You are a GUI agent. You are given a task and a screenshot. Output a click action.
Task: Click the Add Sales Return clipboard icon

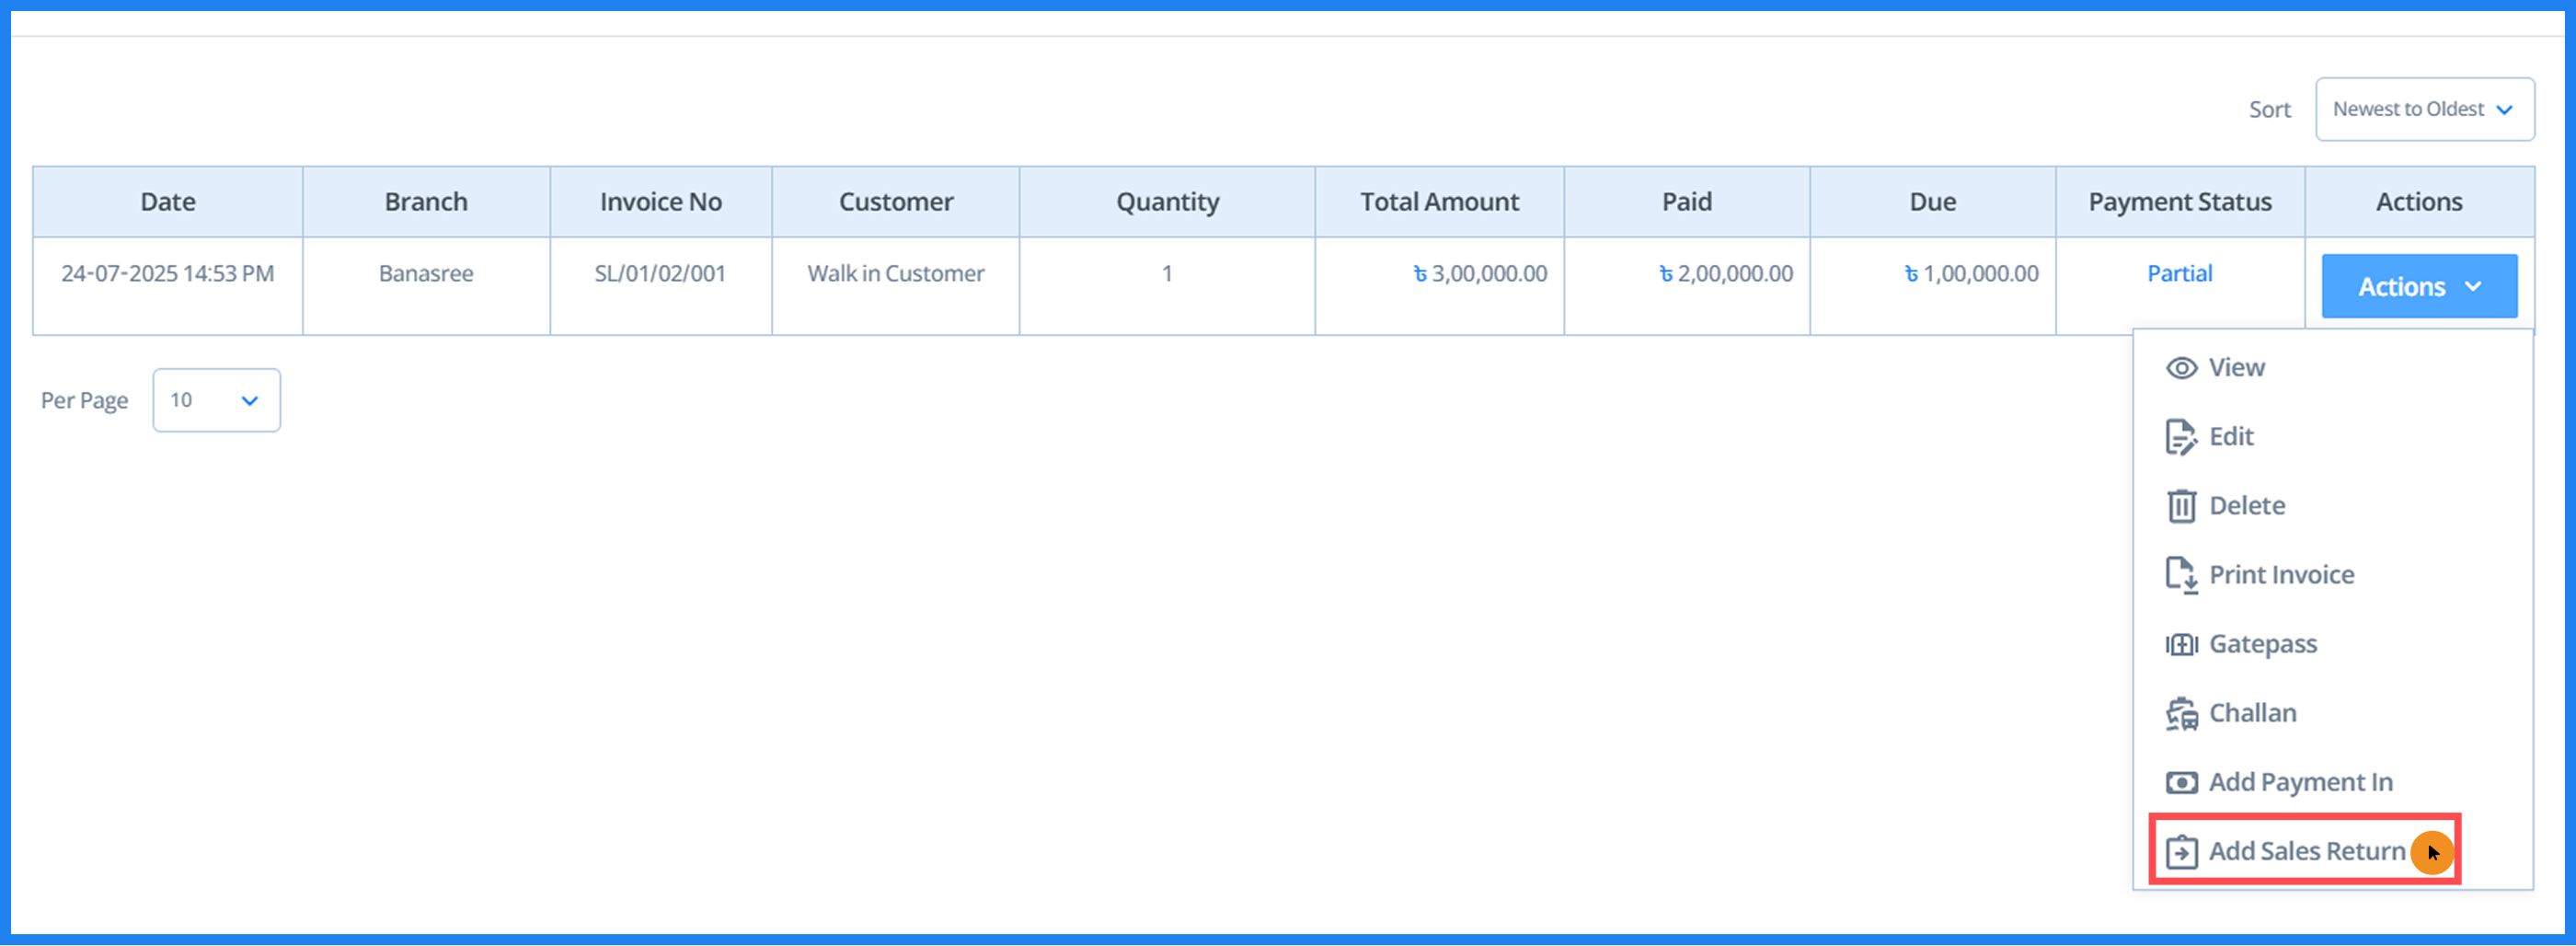pos(2181,852)
